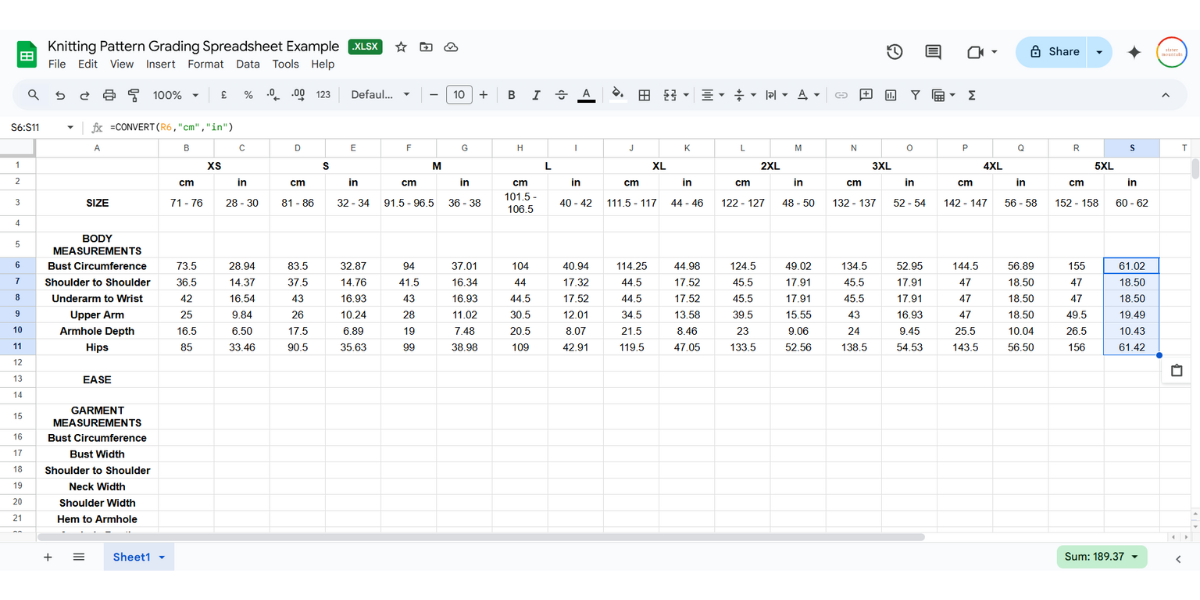Add a new sheet plus button
This screenshot has height=600, width=1200.
pyautogui.click(x=47, y=557)
